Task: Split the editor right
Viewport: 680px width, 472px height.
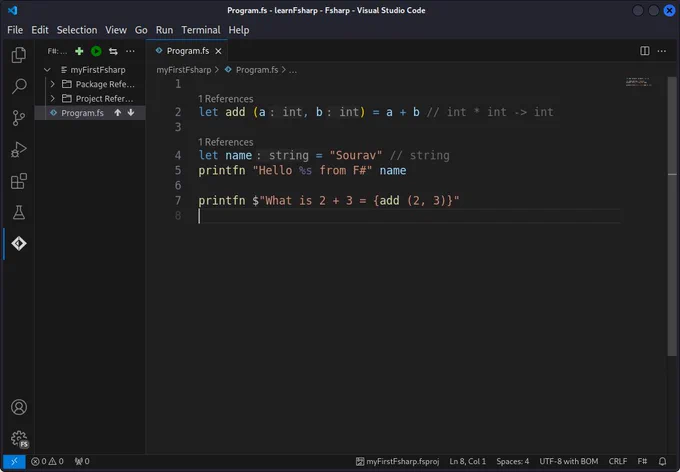Action: (x=645, y=51)
